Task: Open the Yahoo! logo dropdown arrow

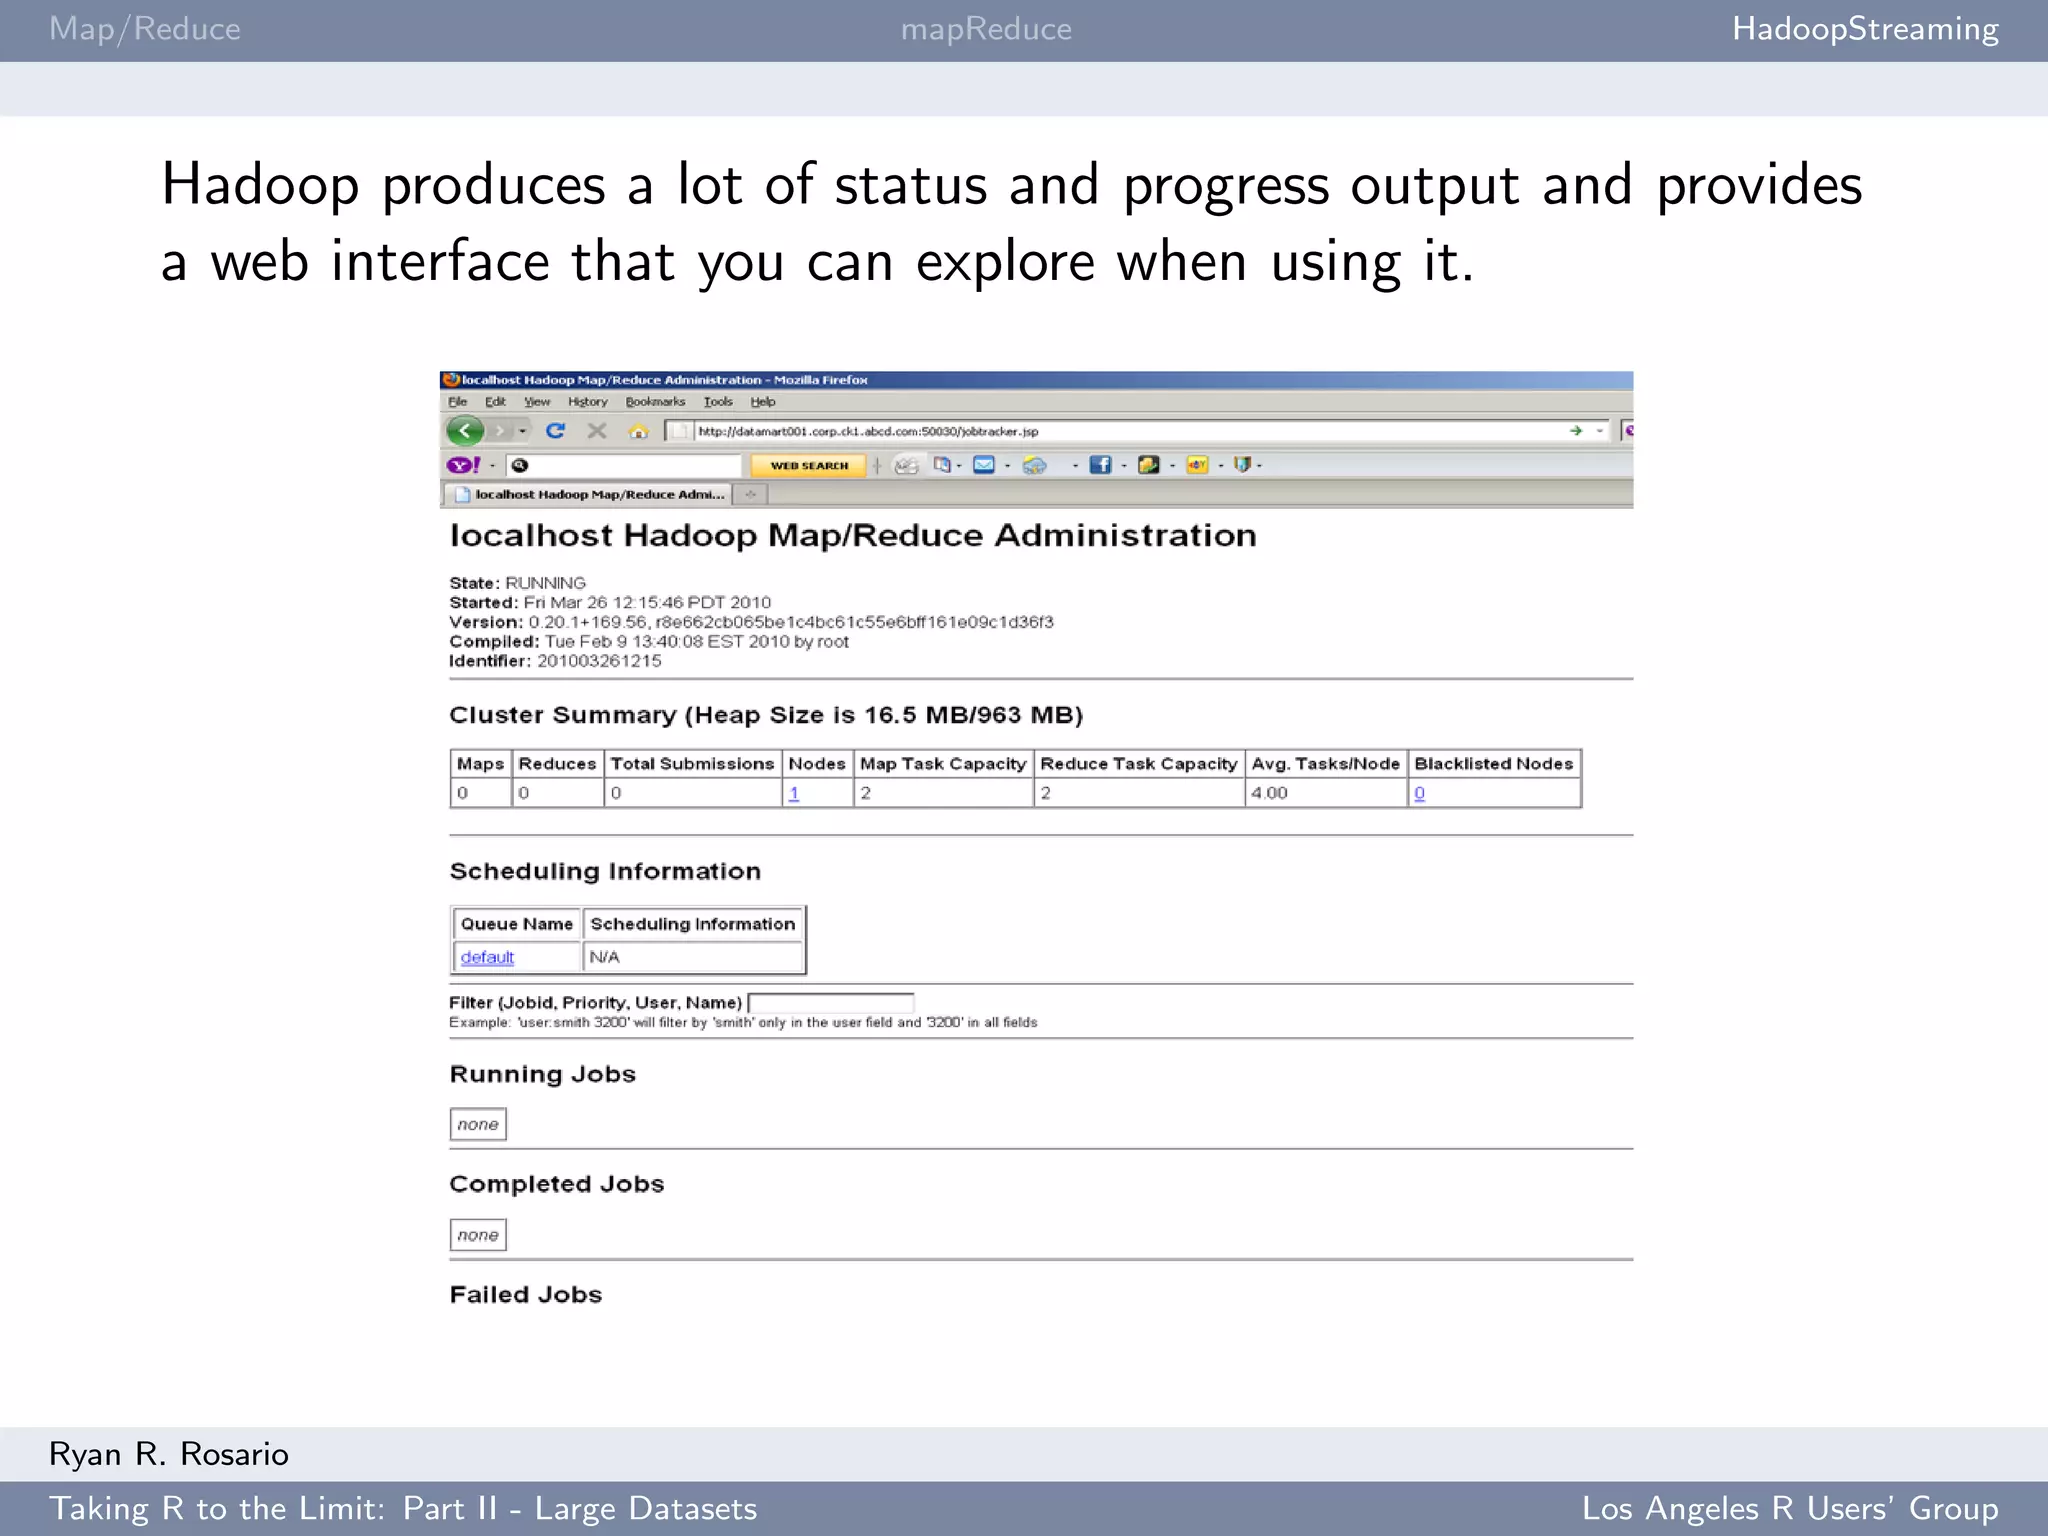Action: click(492, 466)
